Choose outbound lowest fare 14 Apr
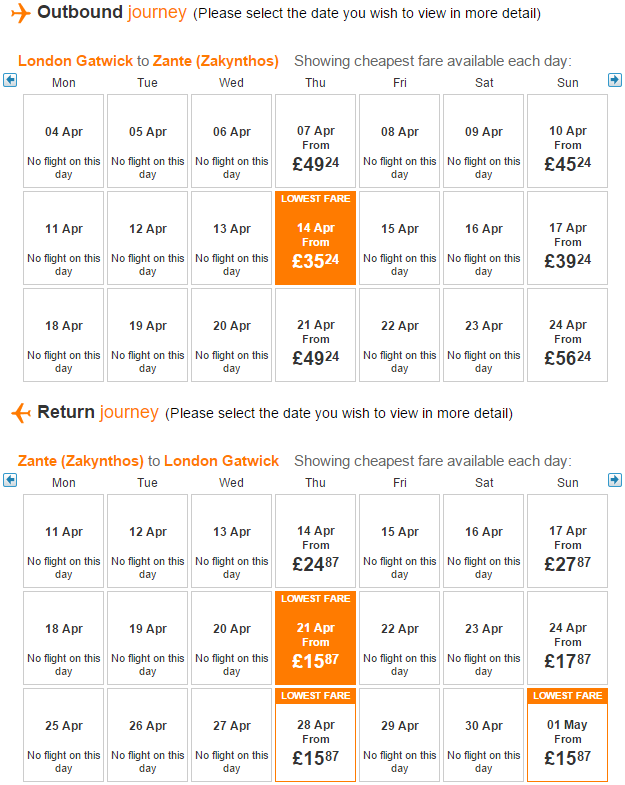 coord(316,238)
